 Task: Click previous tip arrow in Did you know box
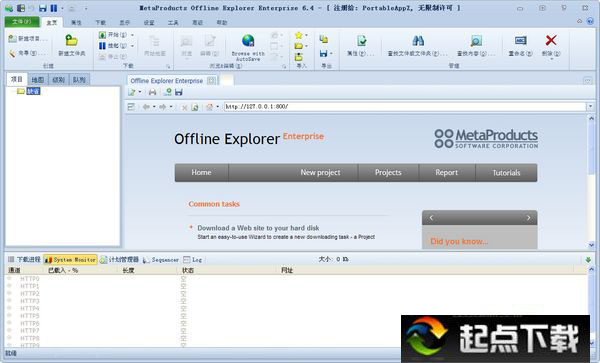[x=431, y=218]
